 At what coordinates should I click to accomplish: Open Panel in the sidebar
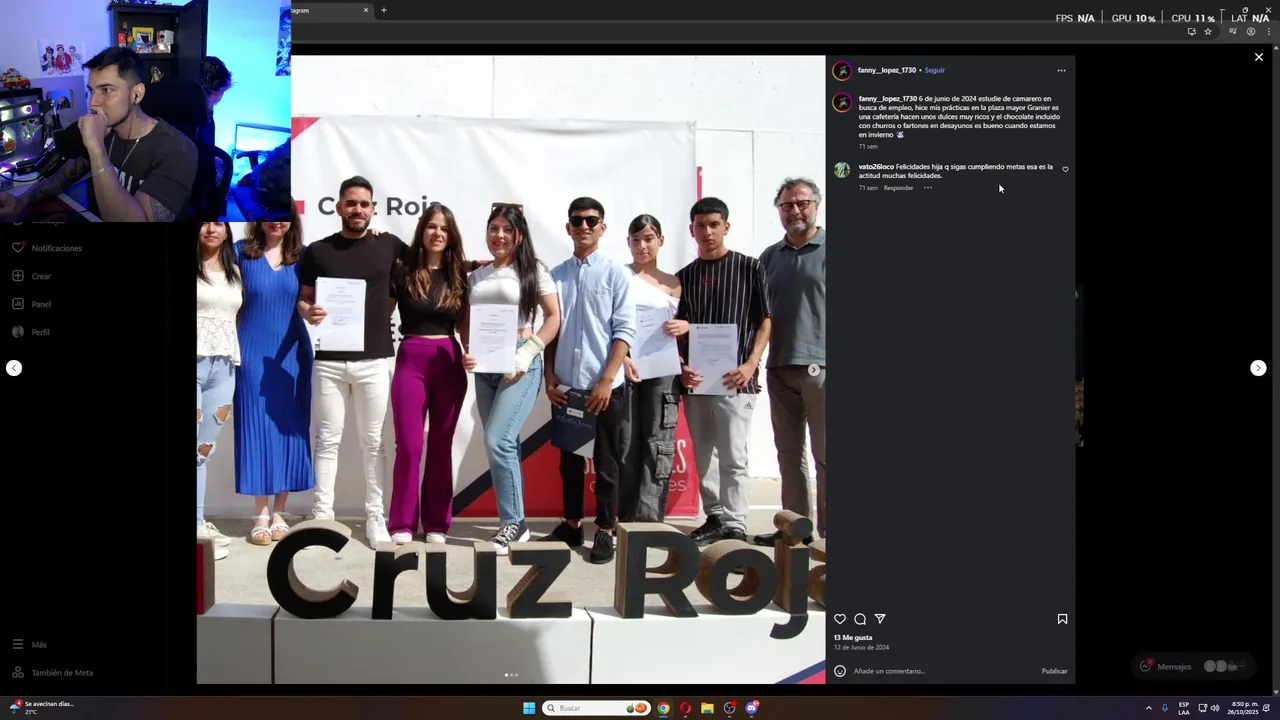click(31, 304)
